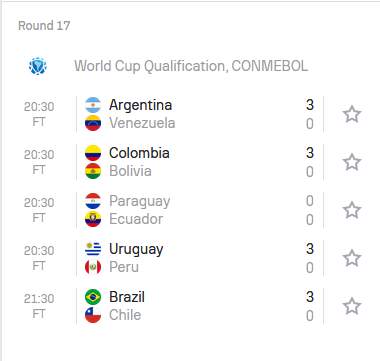Click the Argentina flag icon
380x361 pixels.
[x=93, y=105]
